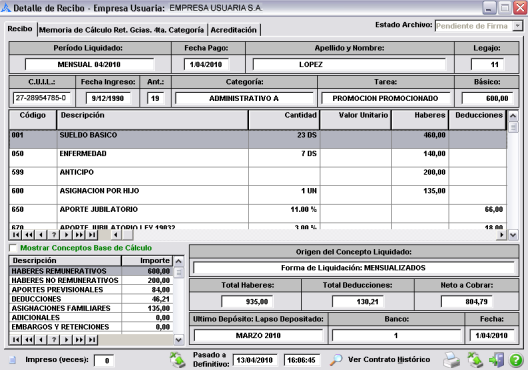Click the green help question mark icon
This screenshot has height=370, width=528.
pos(516,360)
